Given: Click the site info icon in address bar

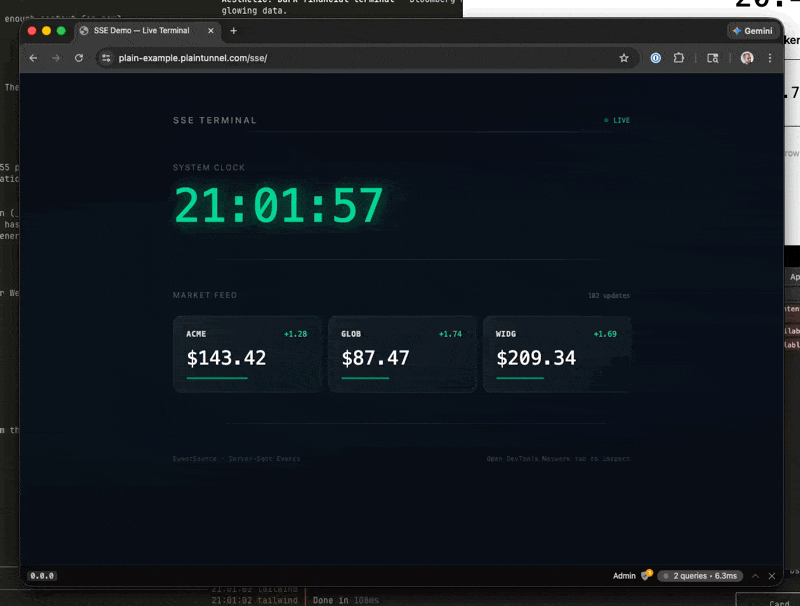Looking at the screenshot, I should coord(107,58).
